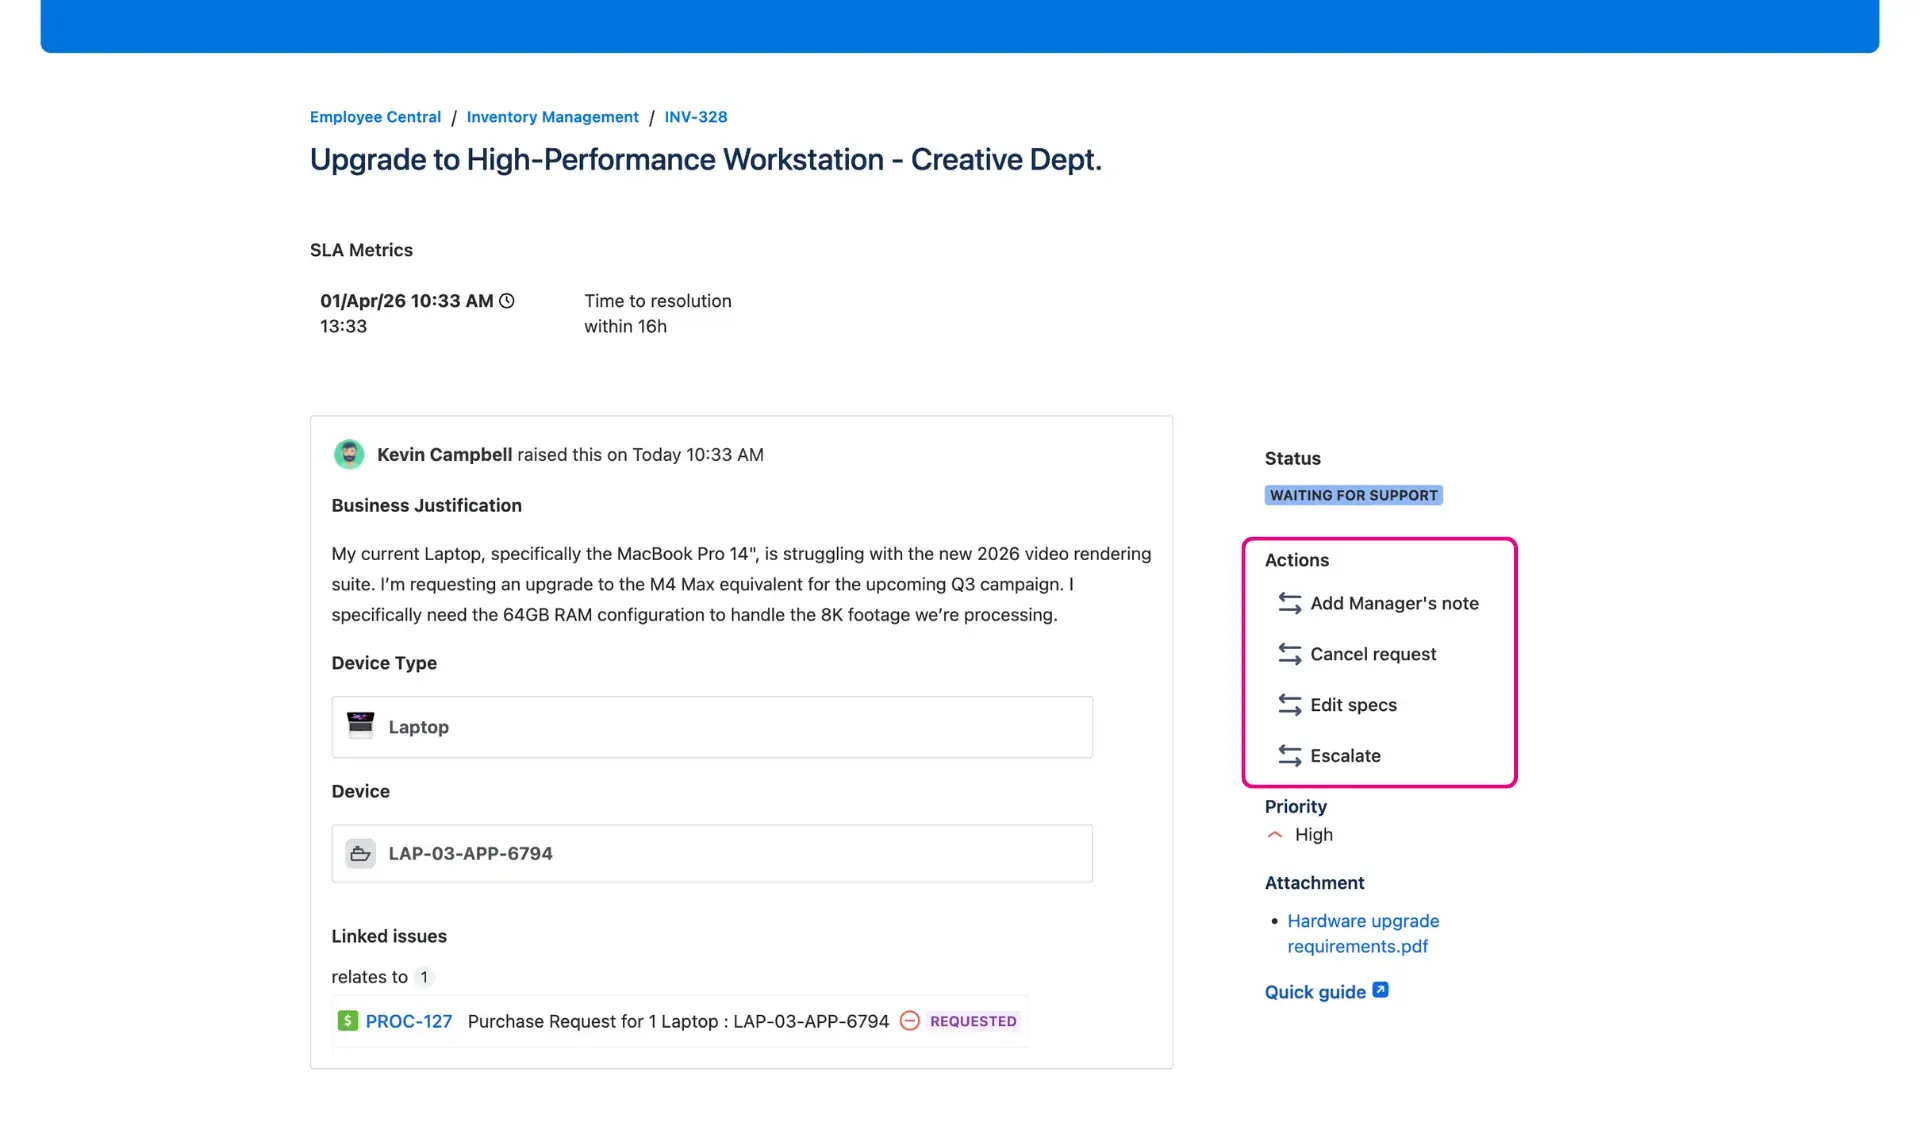Click the transition arrows icon beside Add Manager's note
The height and width of the screenshot is (1126, 1920).
click(x=1288, y=603)
